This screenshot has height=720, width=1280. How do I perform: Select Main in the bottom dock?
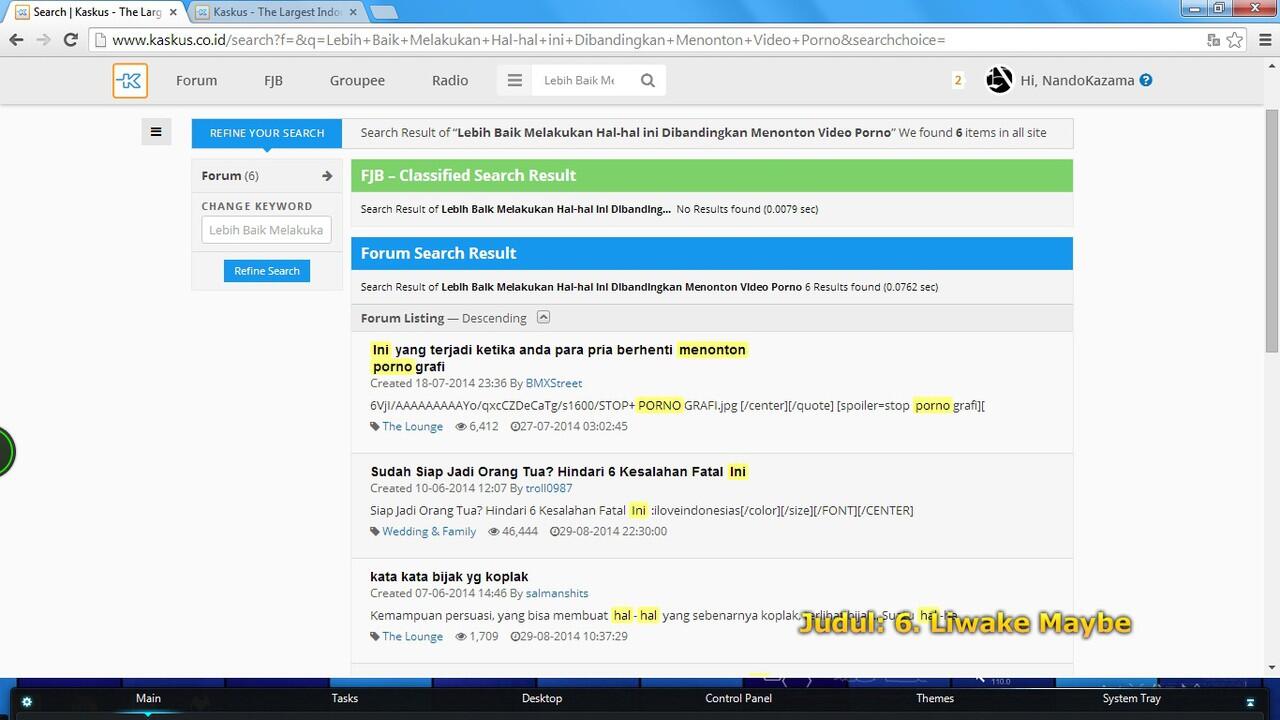tap(148, 698)
